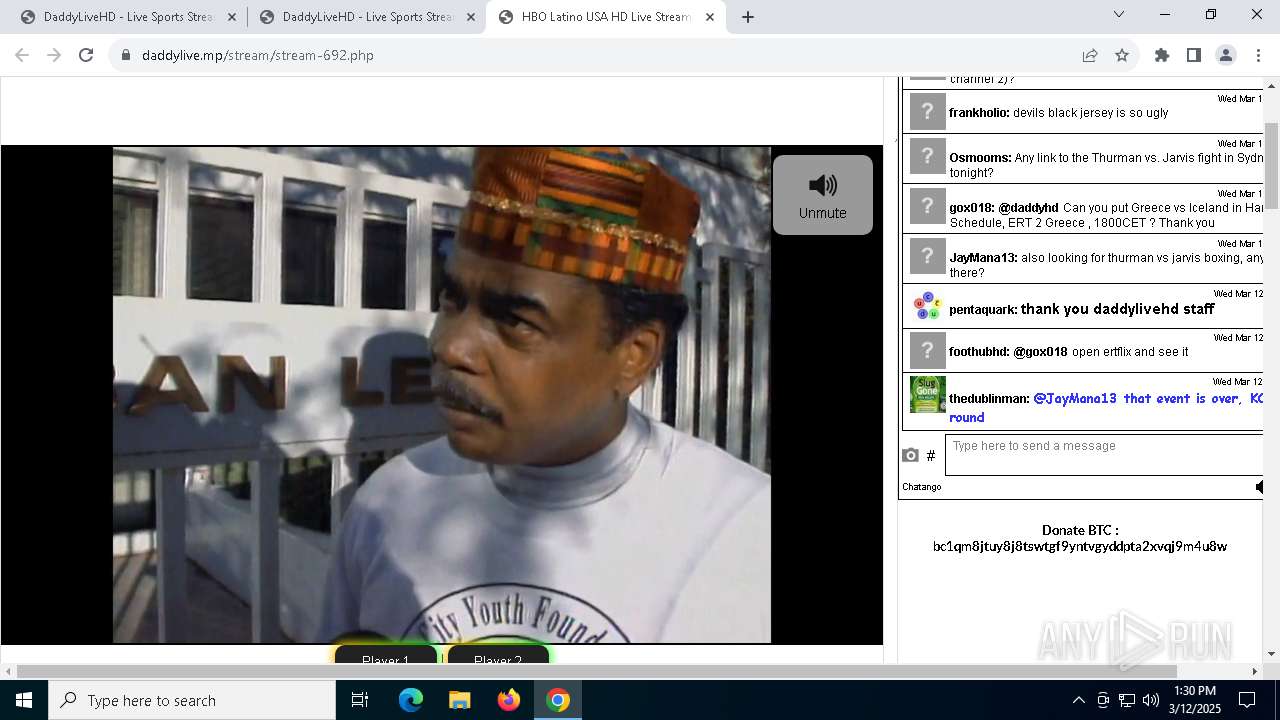Click the @JayMana13 mention
The image size is (1280, 720).
coord(1075,399)
